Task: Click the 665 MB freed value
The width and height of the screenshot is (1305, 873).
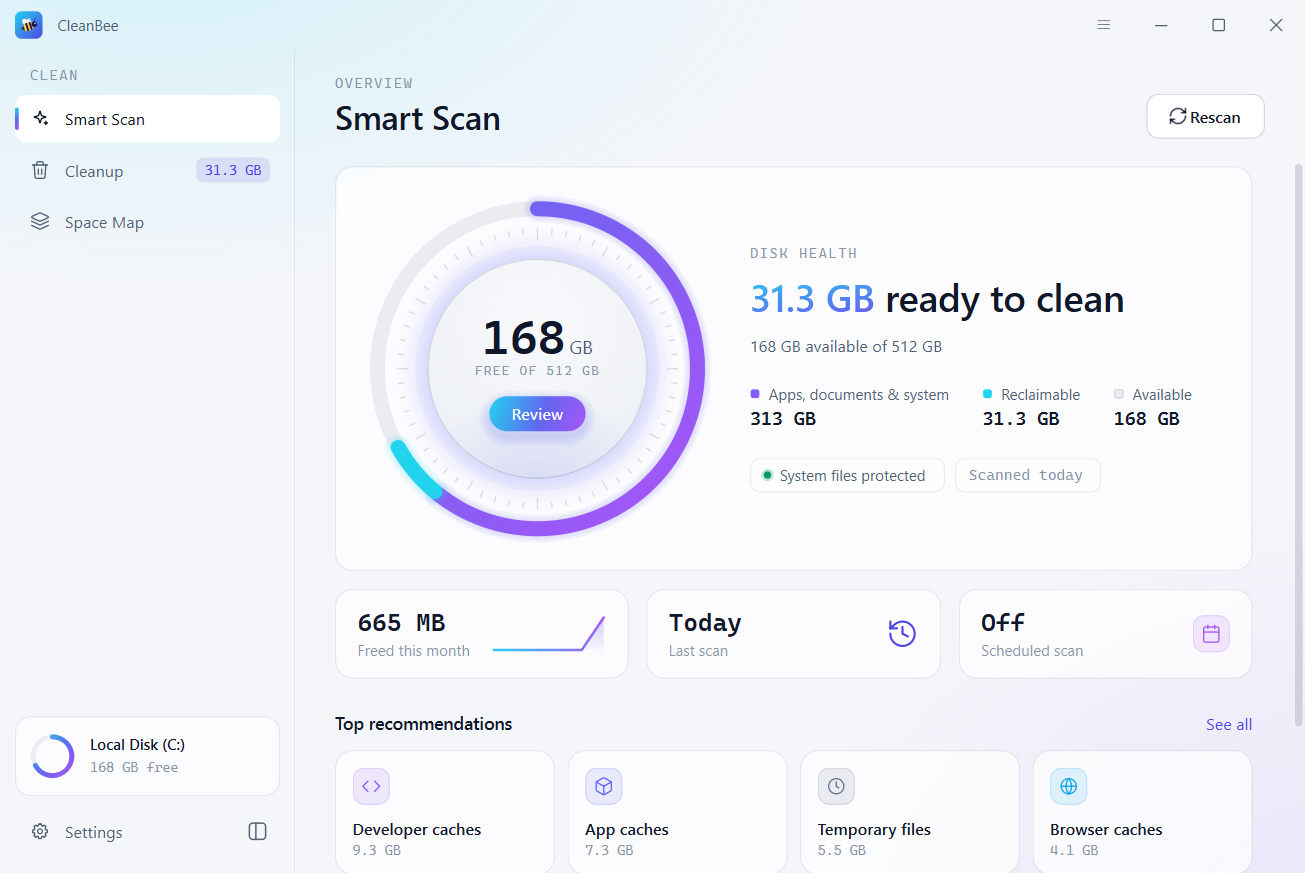Action: [x=401, y=623]
